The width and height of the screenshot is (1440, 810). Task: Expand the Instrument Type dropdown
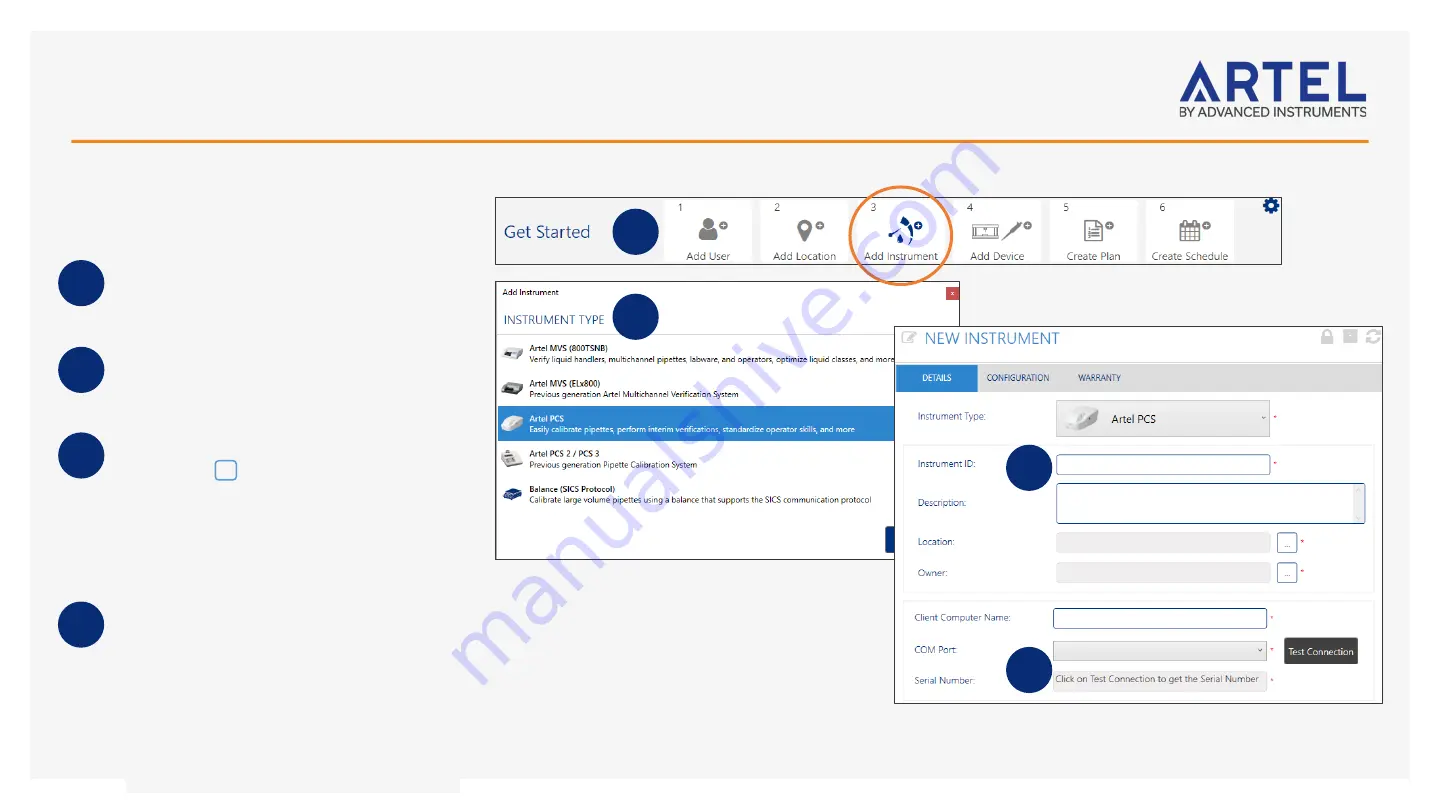point(1163,418)
